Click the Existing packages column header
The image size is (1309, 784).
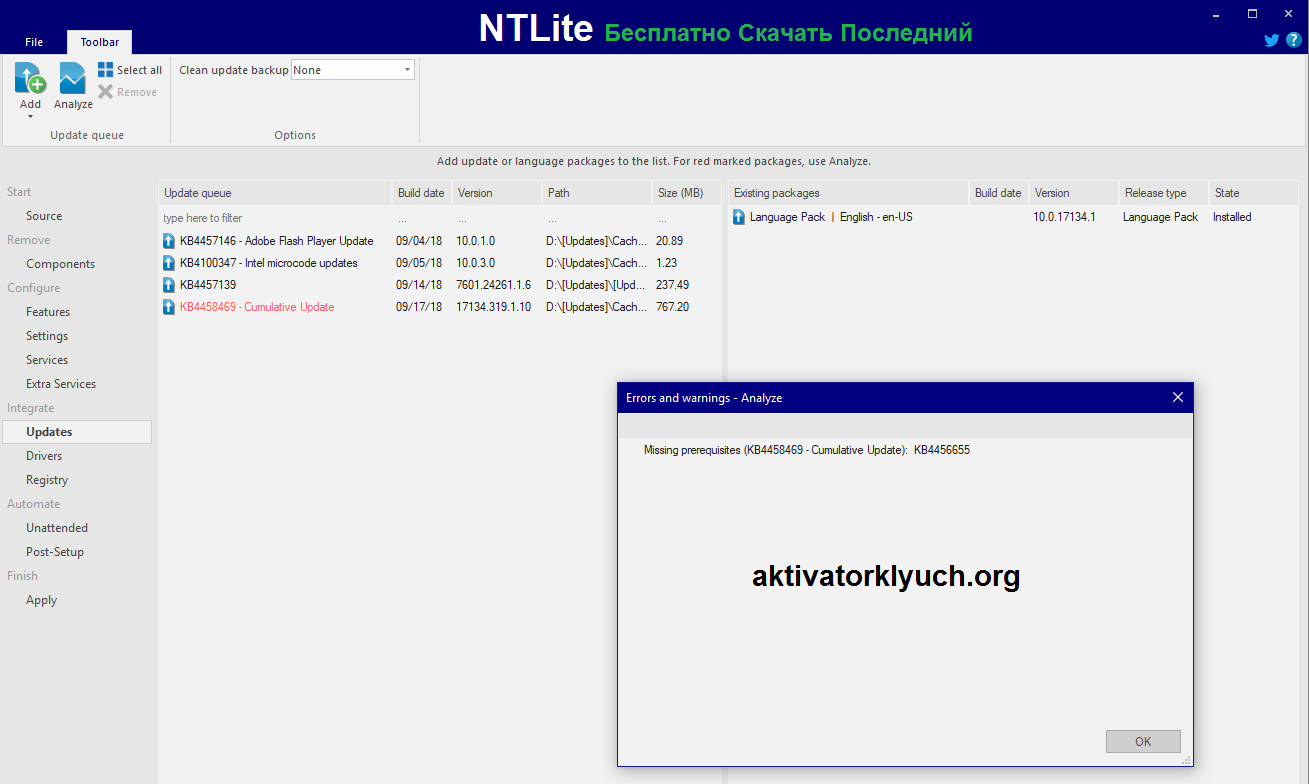[x=849, y=193]
